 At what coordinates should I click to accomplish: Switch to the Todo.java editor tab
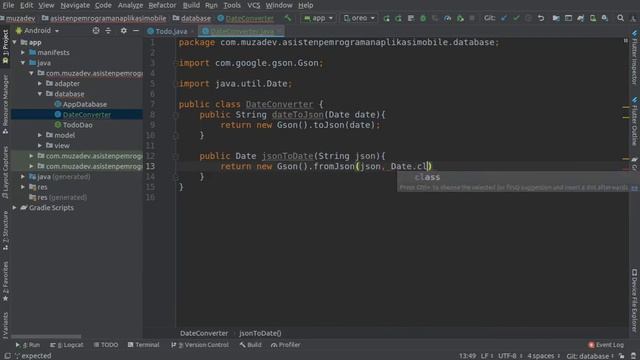167,31
